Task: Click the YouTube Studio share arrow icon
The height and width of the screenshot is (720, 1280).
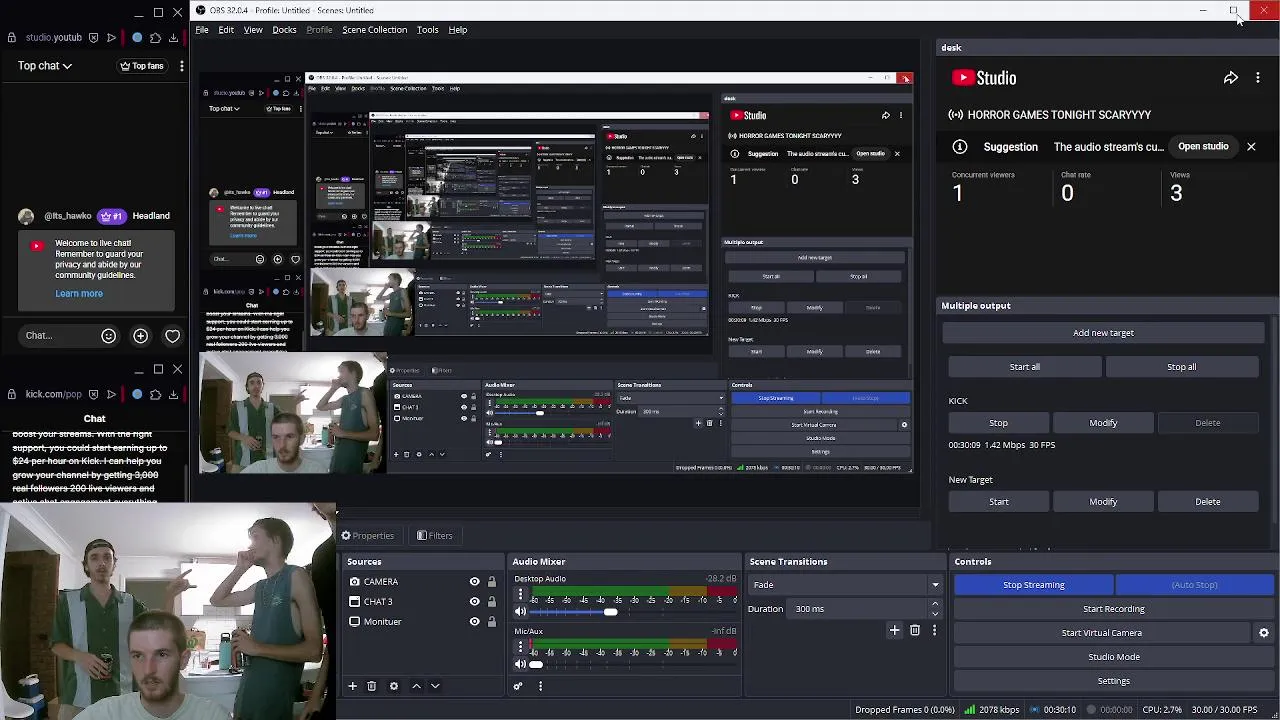Action: pyautogui.click(x=1231, y=78)
